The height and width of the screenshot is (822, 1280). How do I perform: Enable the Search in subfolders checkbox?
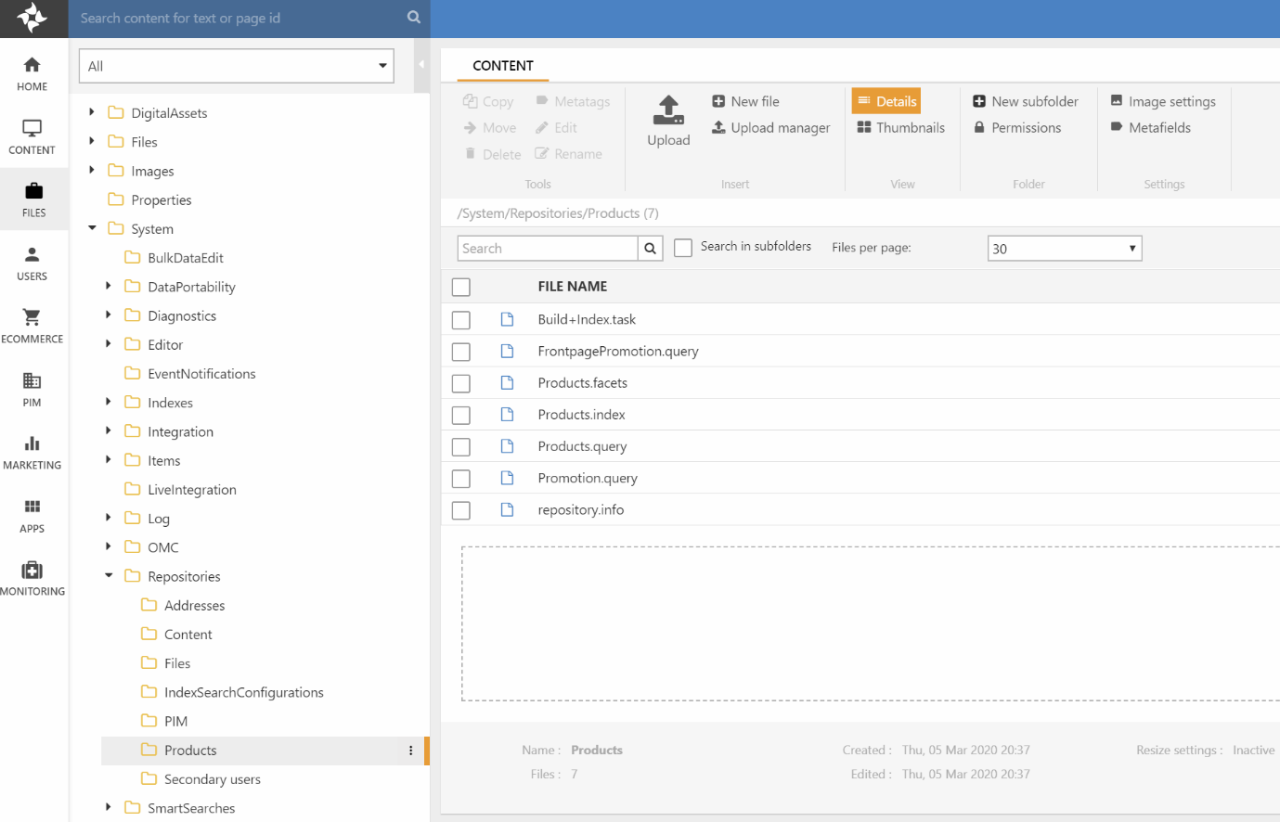[683, 248]
